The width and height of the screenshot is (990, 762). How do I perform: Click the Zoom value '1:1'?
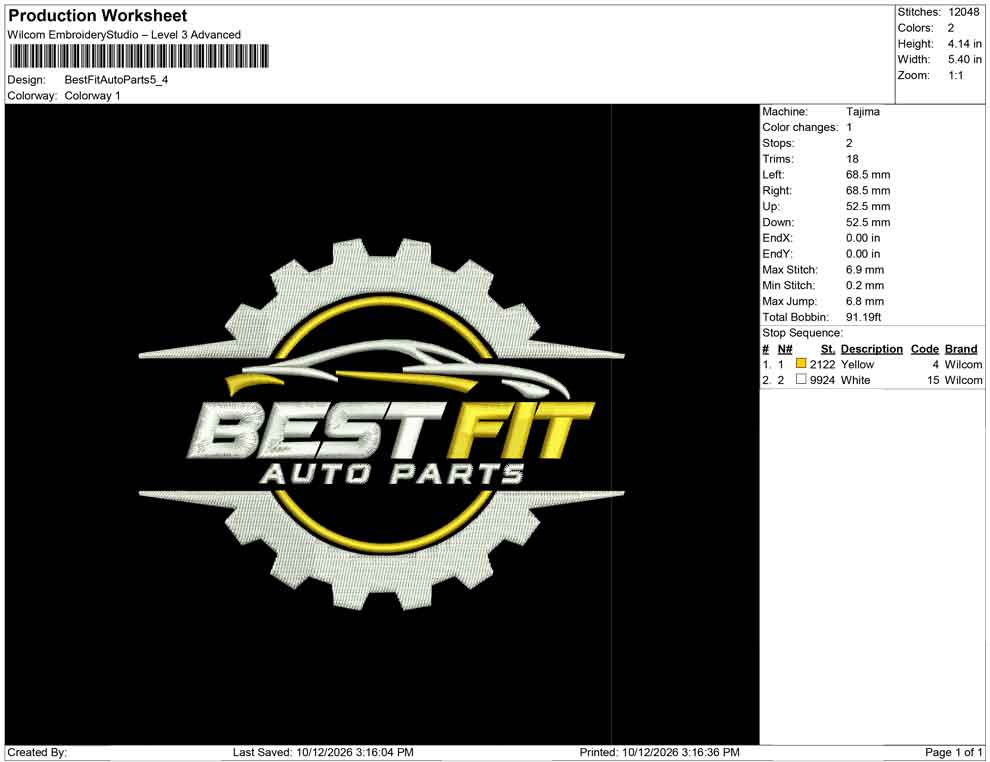[955, 75]
